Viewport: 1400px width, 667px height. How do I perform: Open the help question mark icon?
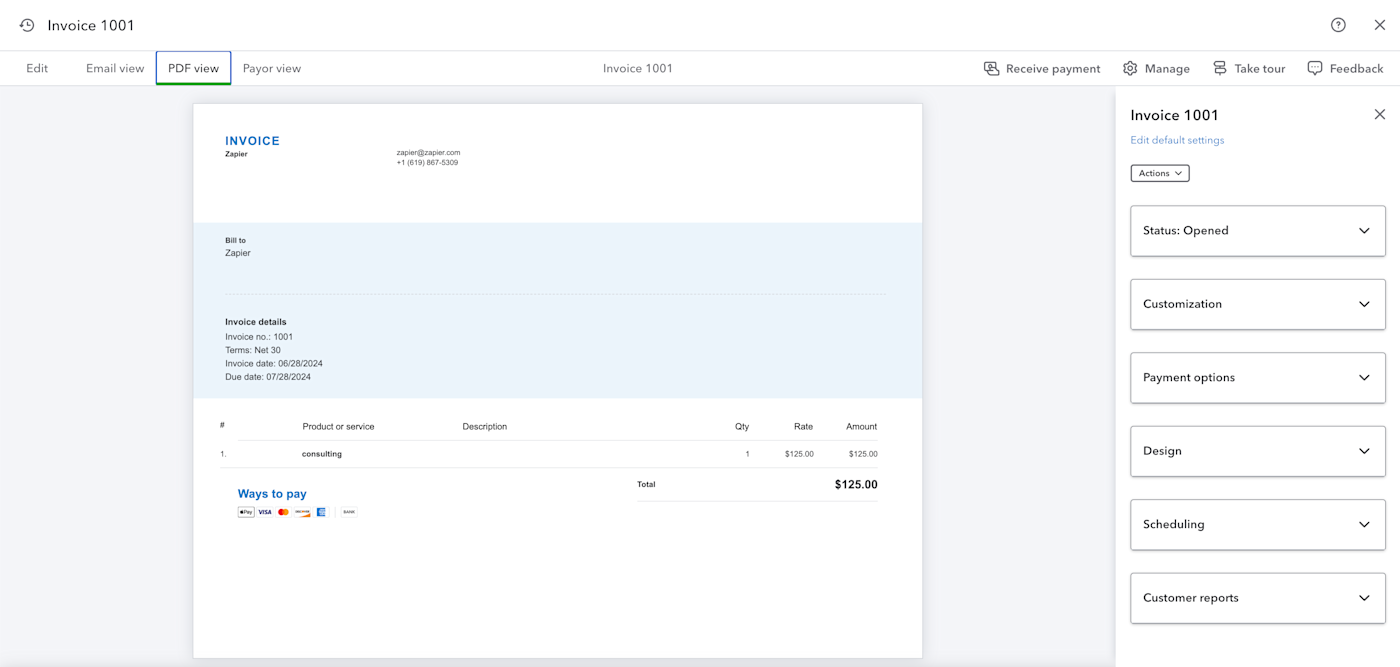pyautogui.click(x=1338, y=25)
